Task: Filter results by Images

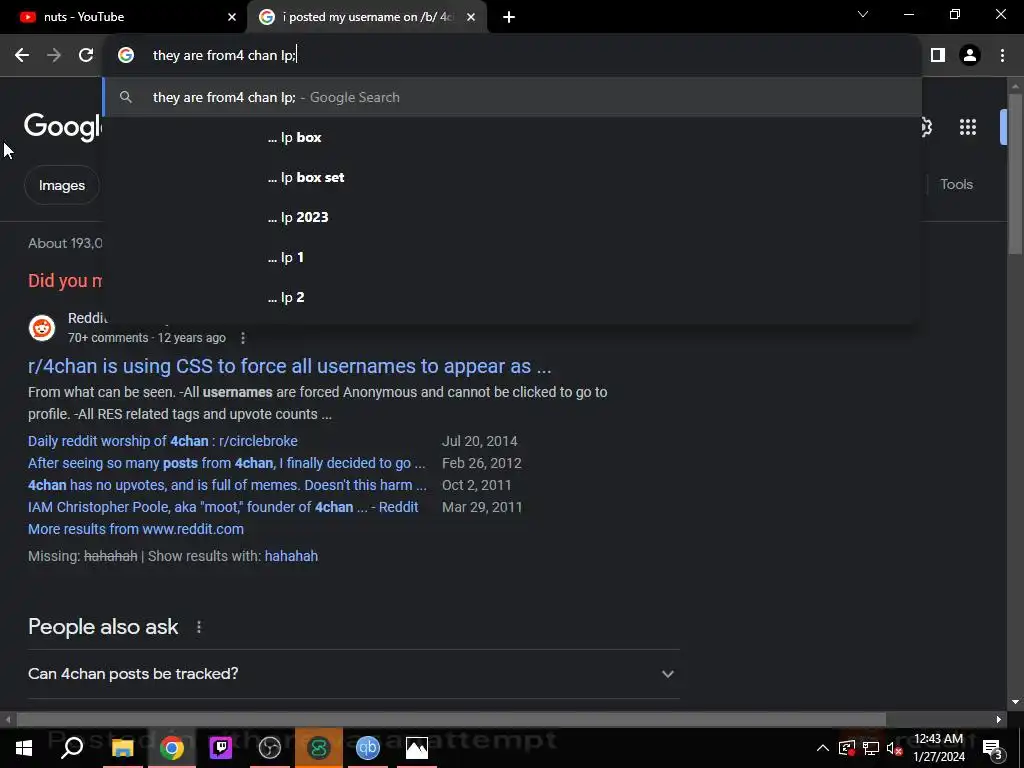Action: pos(62,185)
